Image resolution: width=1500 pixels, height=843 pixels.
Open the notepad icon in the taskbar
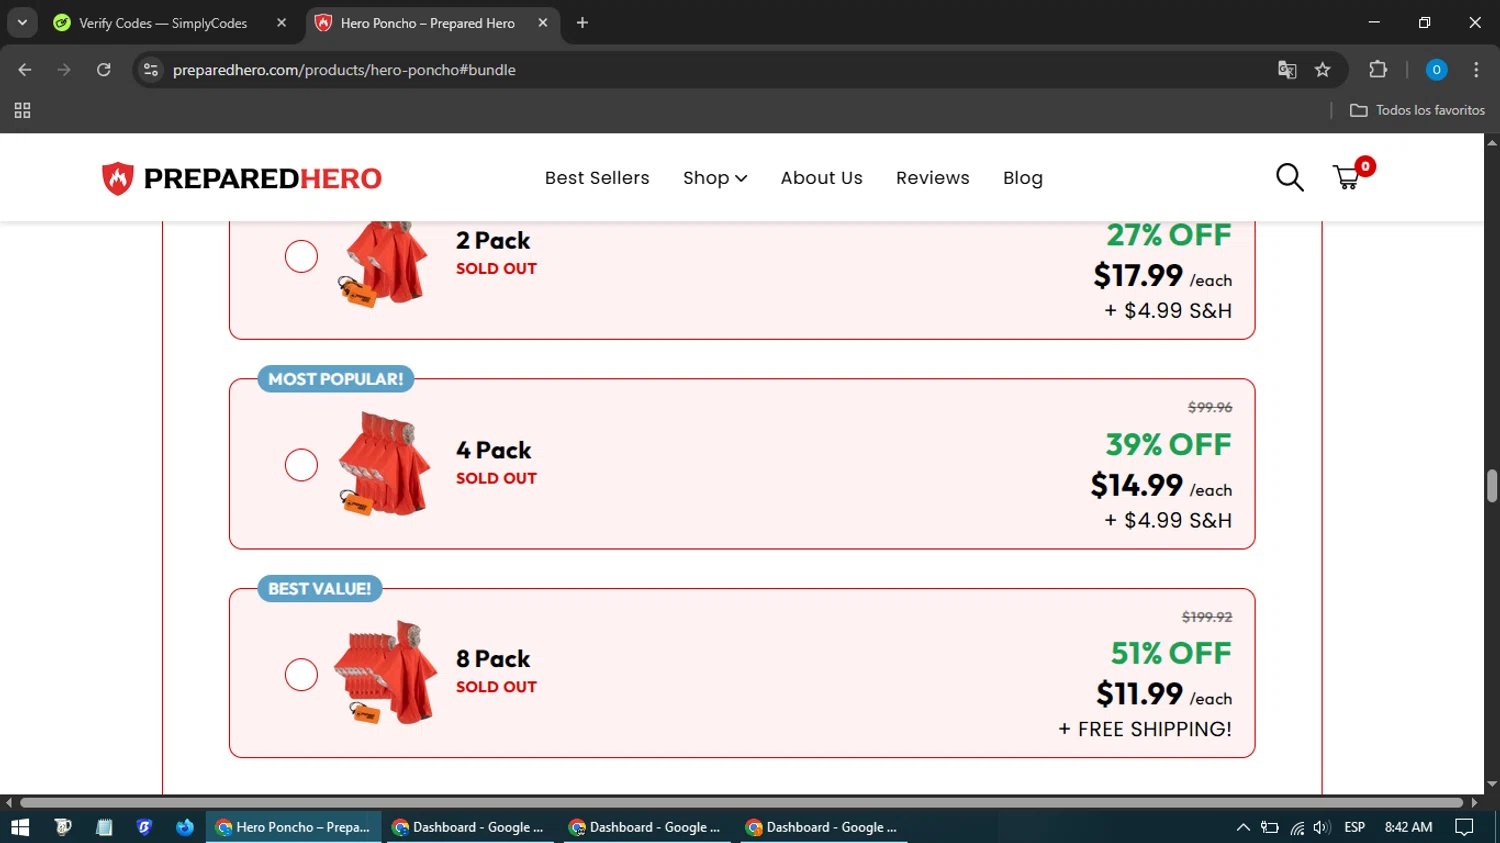coord(104,827)
